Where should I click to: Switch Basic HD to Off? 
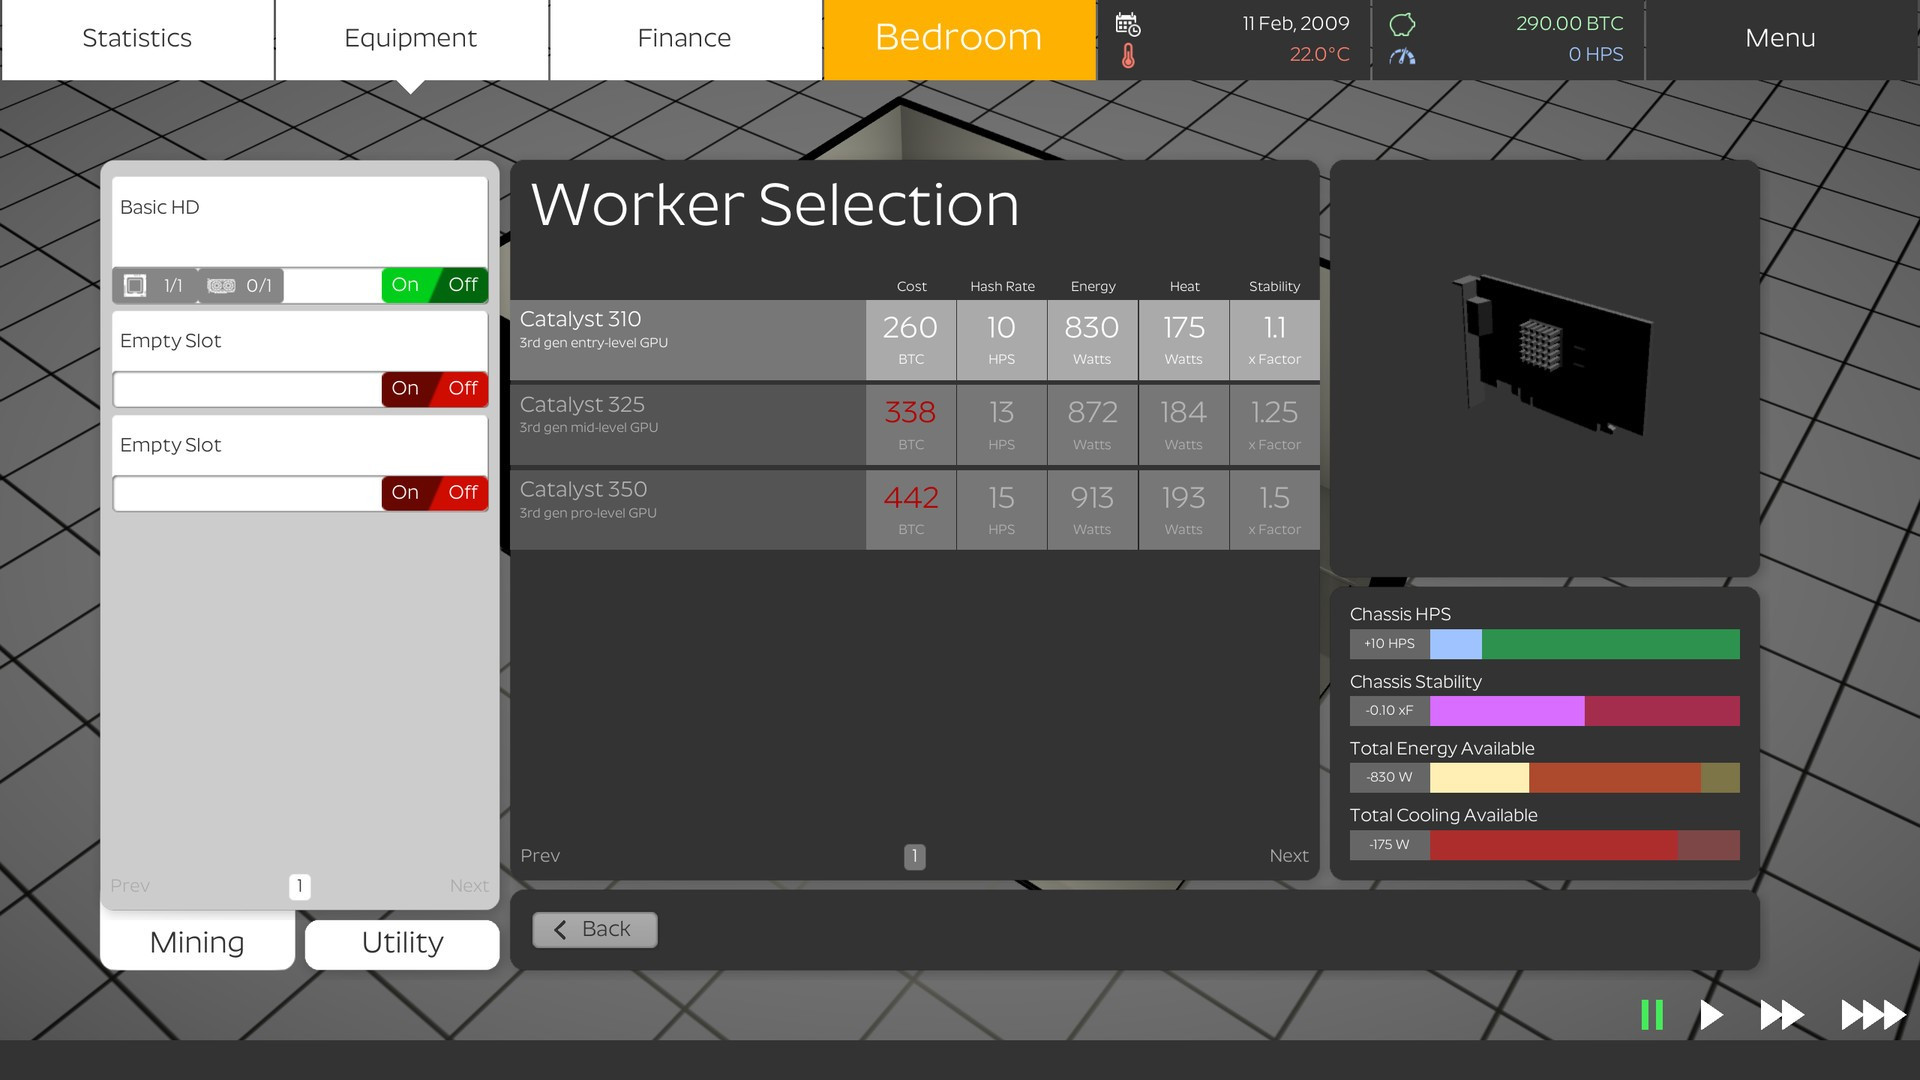(x=463, y=285)
